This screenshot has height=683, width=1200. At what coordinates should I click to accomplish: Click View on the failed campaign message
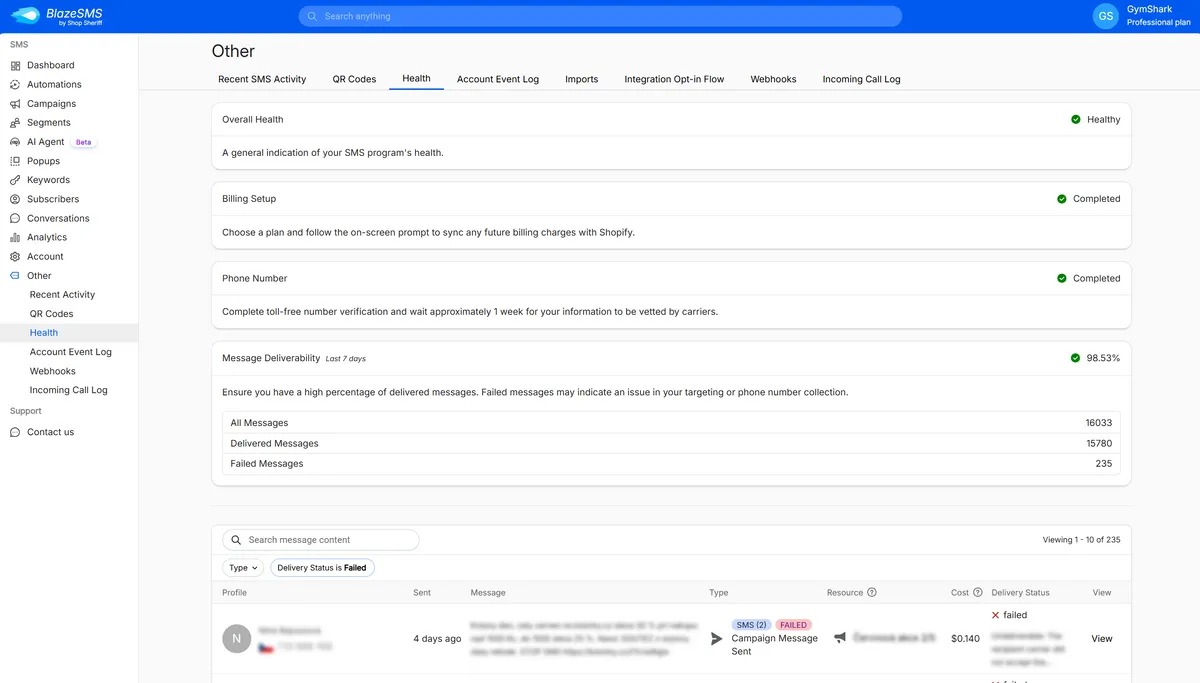pos(1101,638)
